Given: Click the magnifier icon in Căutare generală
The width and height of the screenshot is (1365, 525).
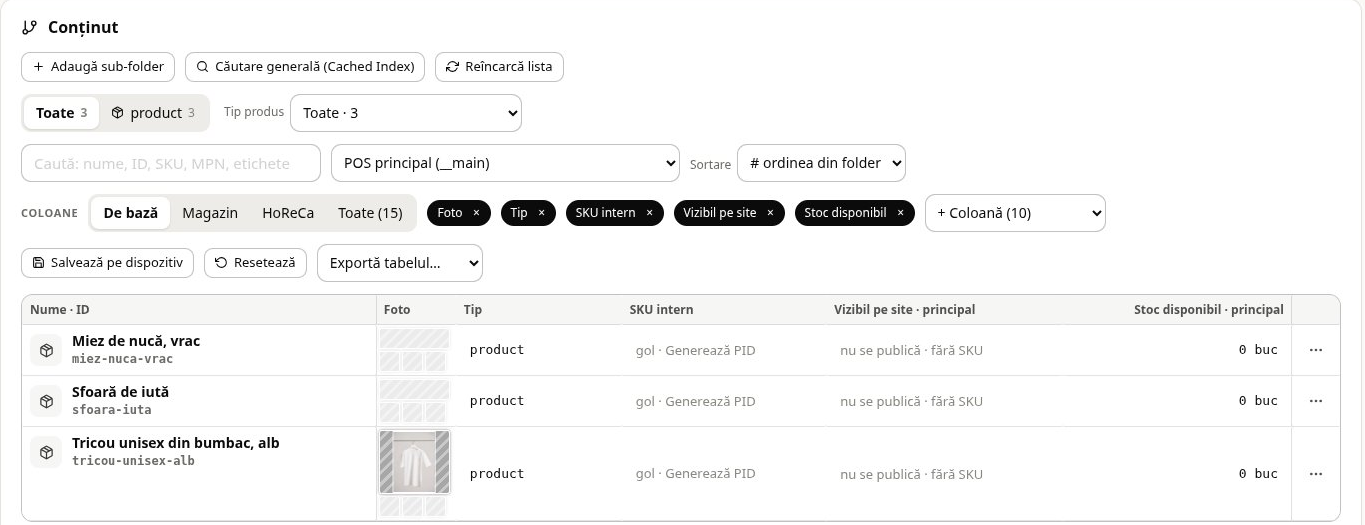Looking at the screenshot, I should point(203,67).
